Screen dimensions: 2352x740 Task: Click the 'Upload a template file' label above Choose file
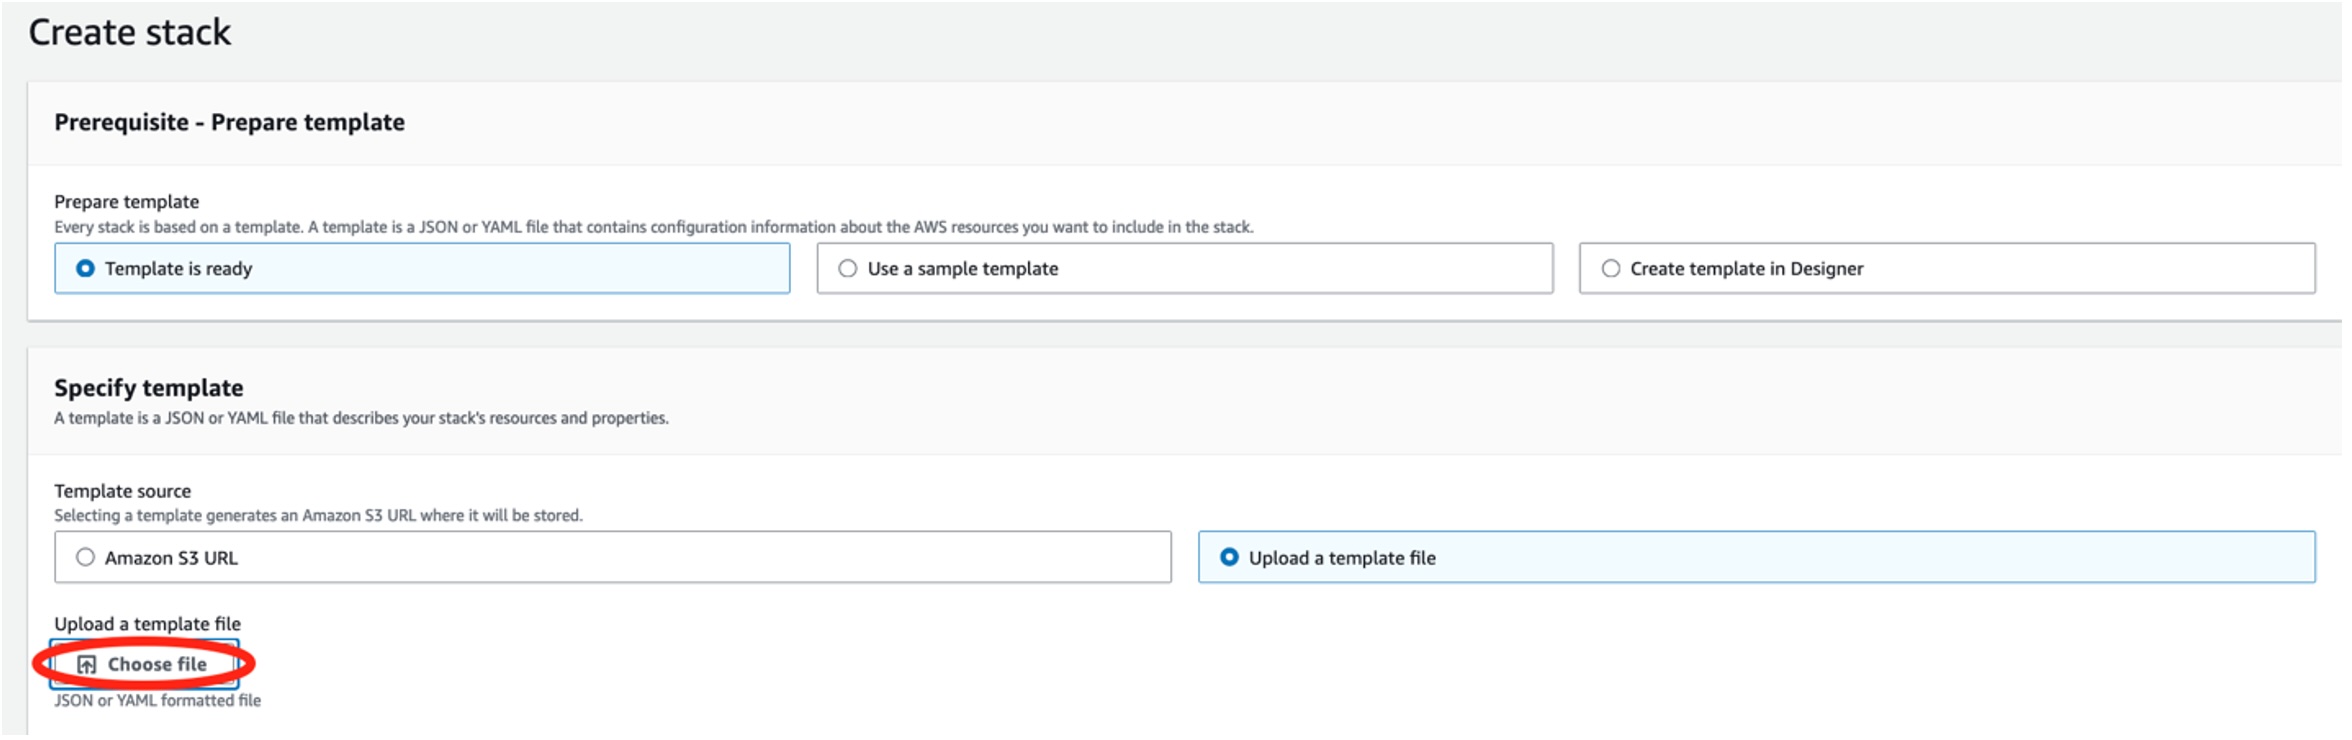(148, 624)
